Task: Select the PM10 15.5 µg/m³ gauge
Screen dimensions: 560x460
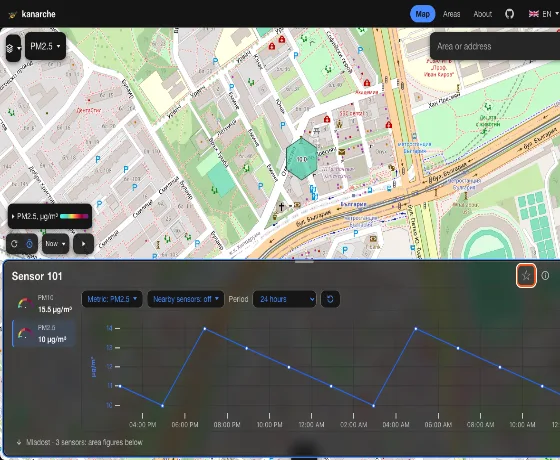Action: (x=44, y=304)
